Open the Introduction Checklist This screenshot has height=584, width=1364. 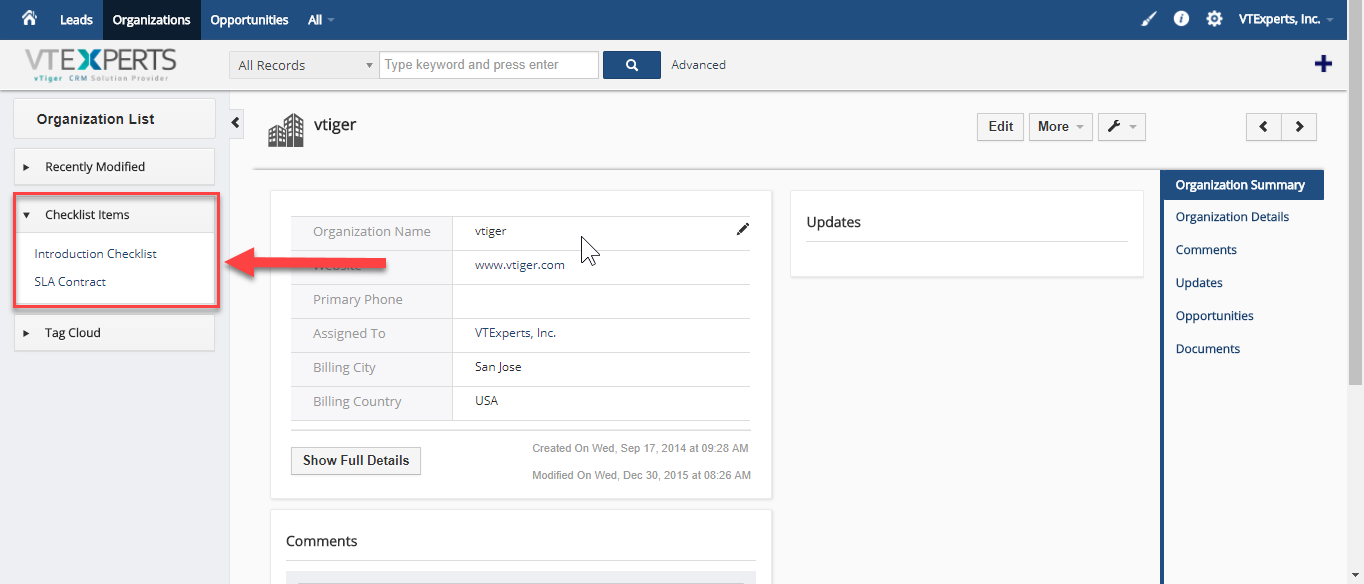coord(96,254)
